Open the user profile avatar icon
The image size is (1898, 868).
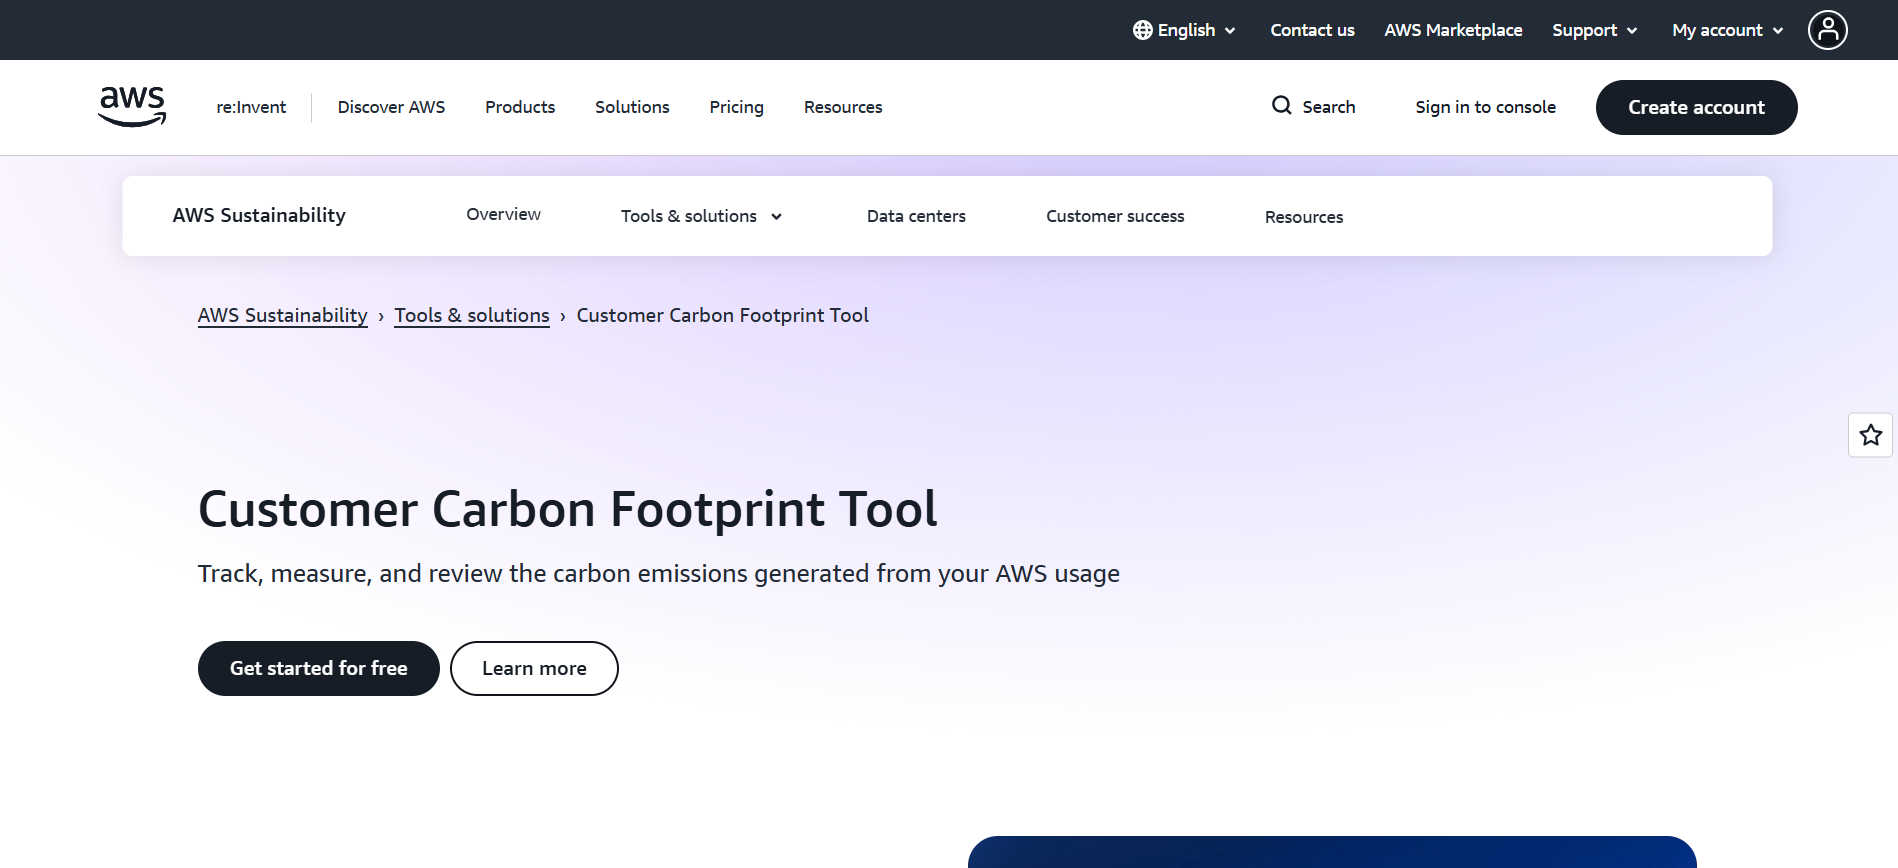coord(1827,30)
